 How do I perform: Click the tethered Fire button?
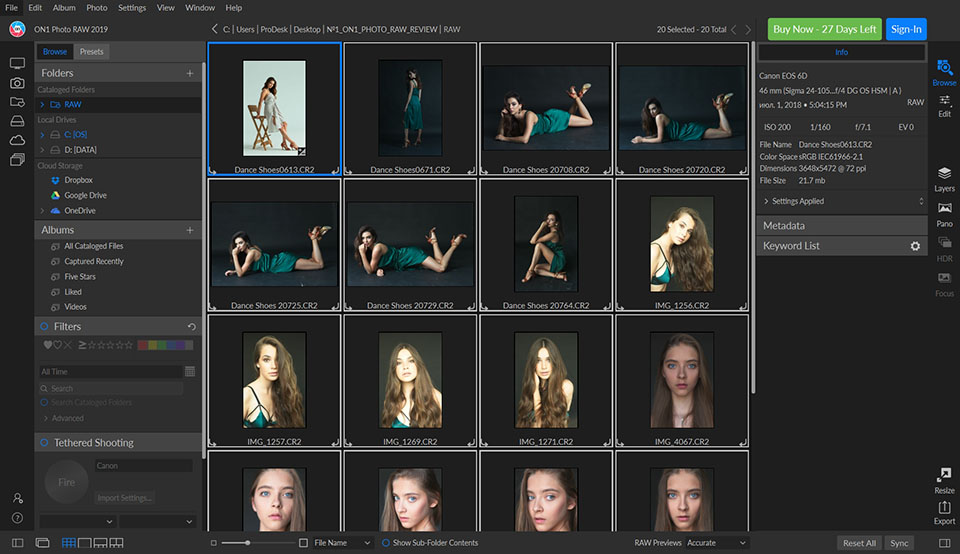coord(67,482)
